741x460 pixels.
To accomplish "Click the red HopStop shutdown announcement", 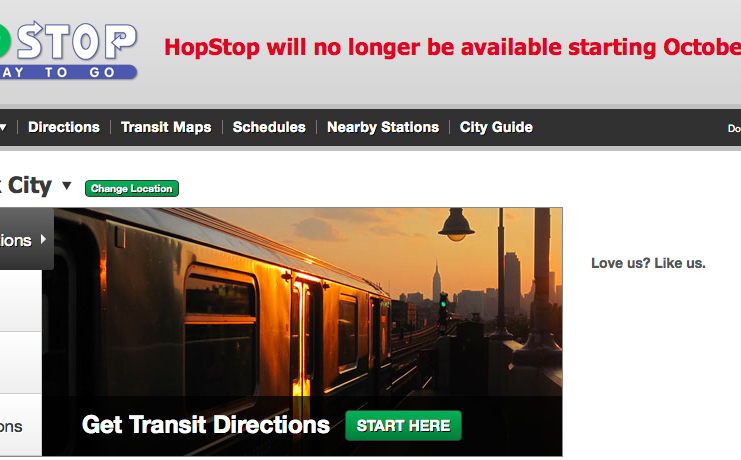I will tap(452, 47).
